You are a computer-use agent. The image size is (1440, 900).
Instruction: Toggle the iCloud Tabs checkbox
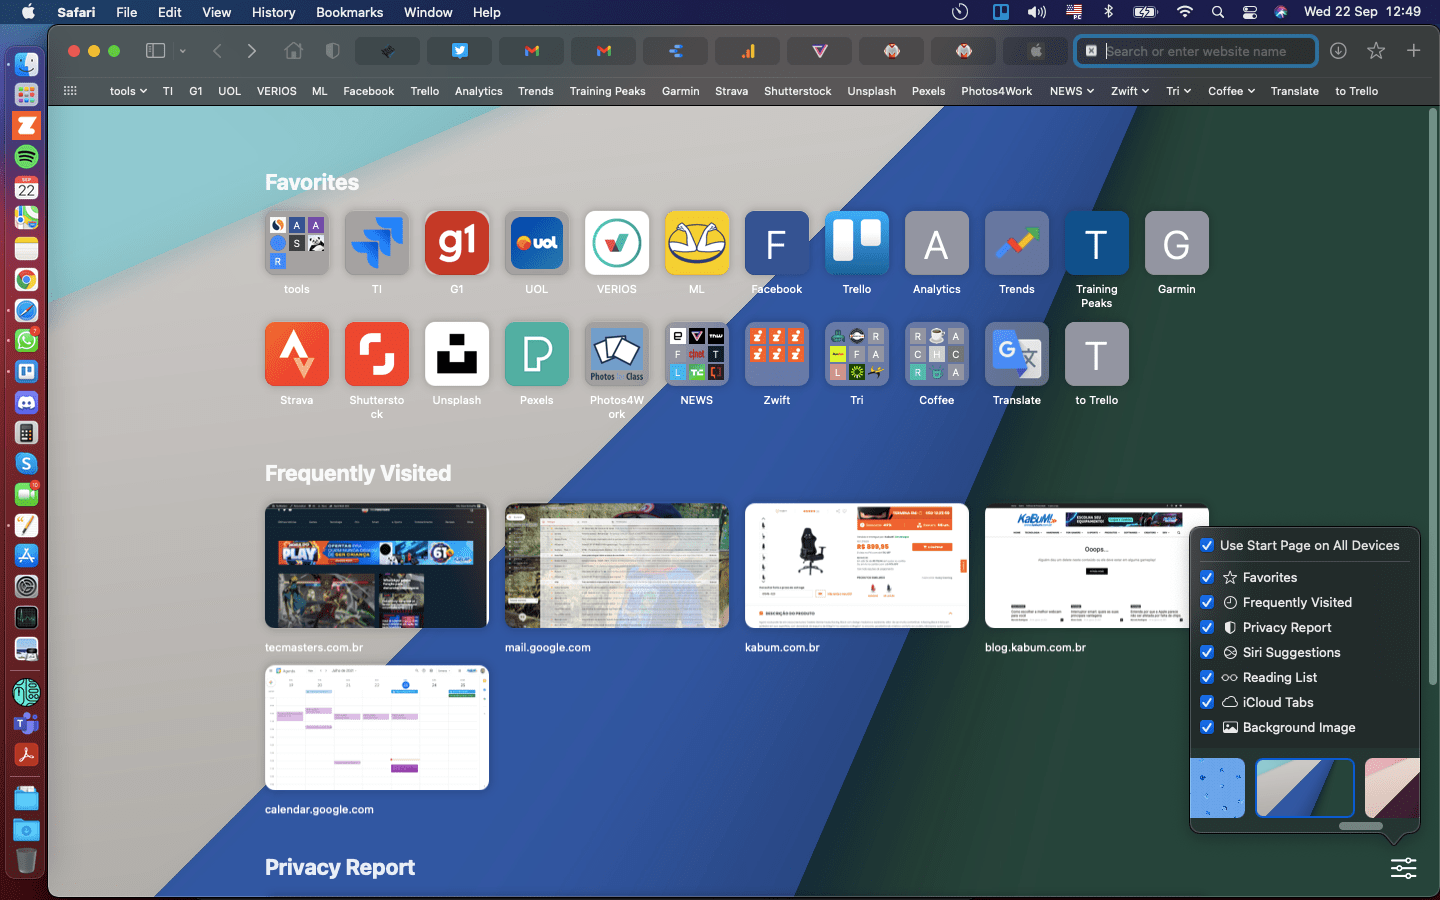pos(1207,702)
